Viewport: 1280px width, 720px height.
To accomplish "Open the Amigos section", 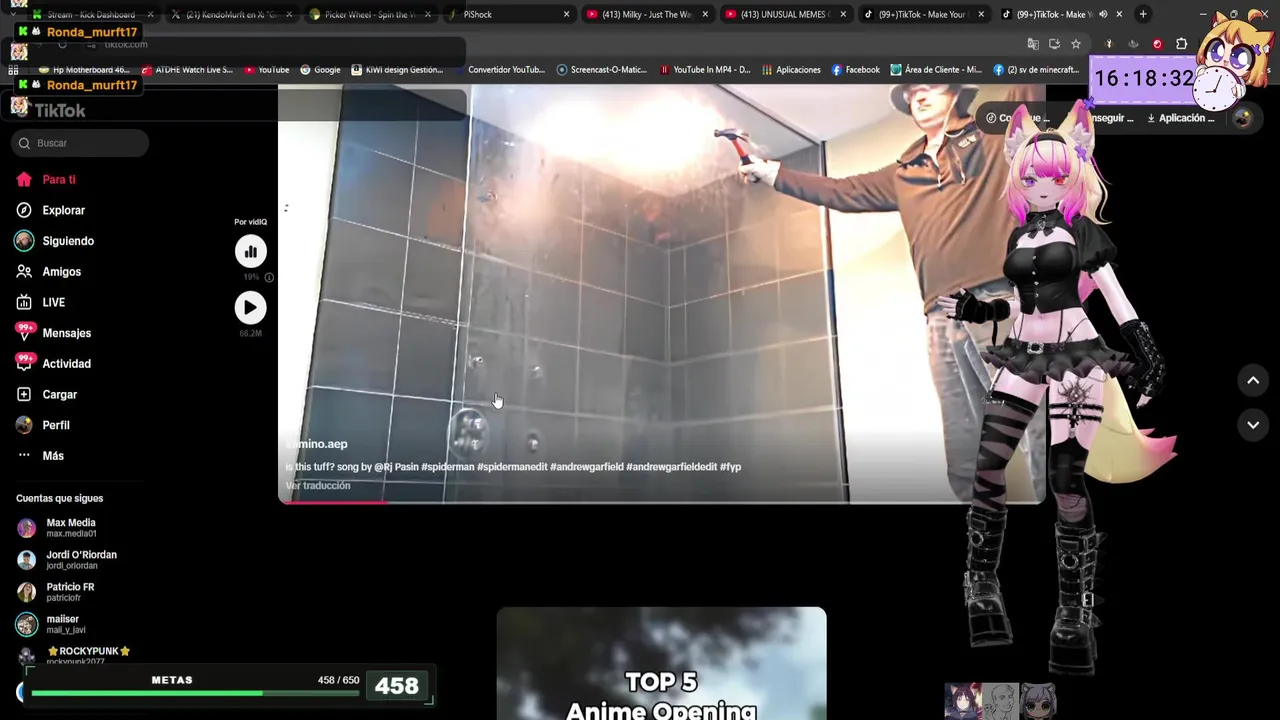I will point(61,272).
